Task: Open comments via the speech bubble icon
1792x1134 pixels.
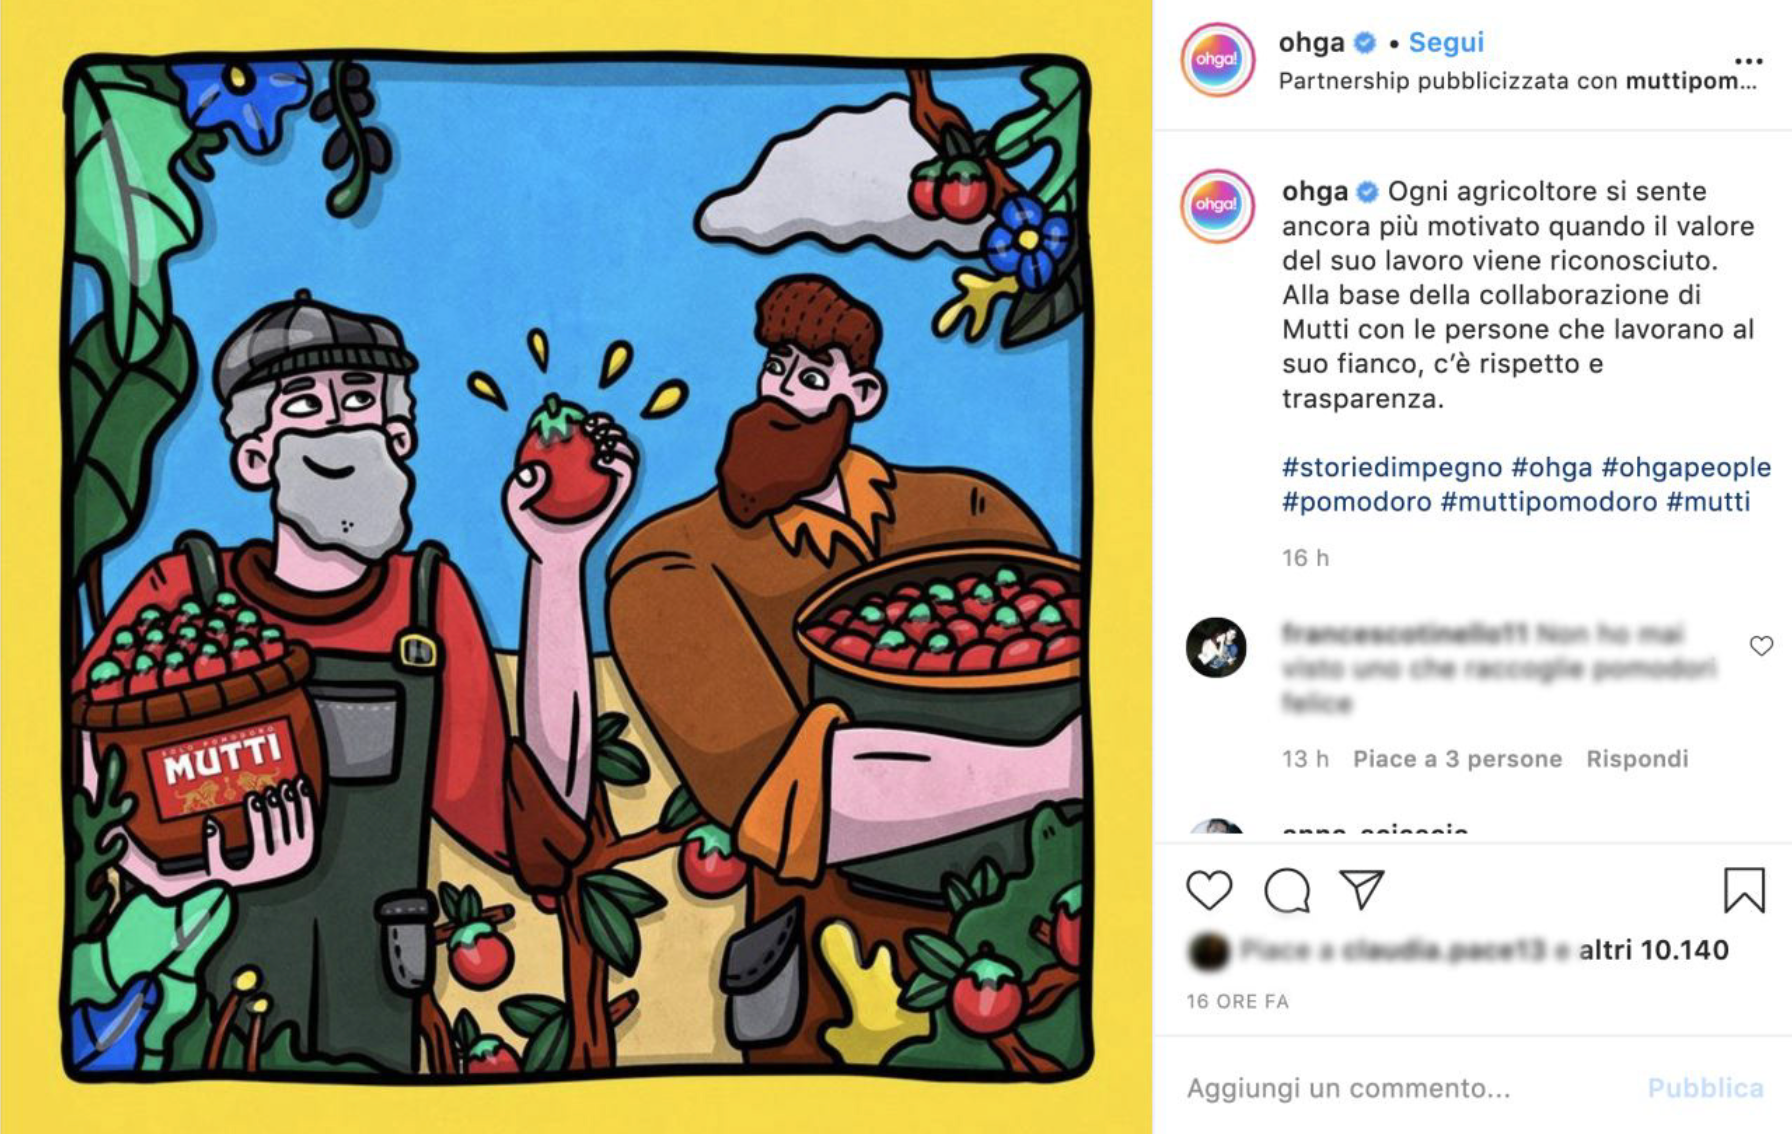Action: click(1287, 890)
